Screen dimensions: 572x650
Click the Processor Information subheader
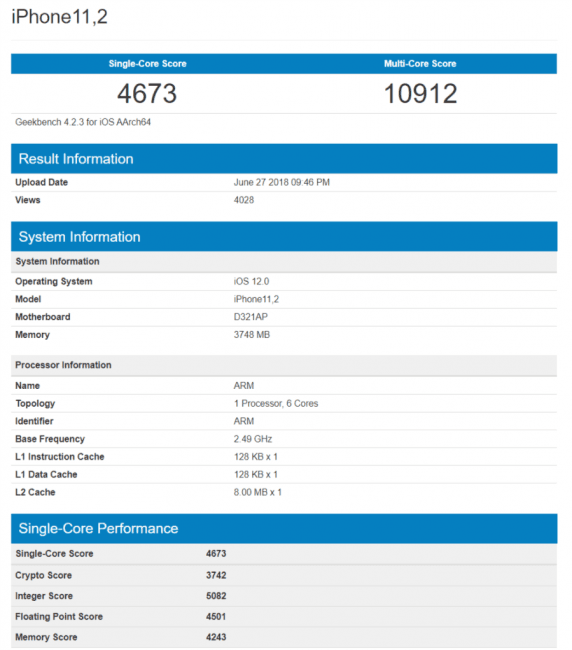pyautogui.click(x=63, y=365)
